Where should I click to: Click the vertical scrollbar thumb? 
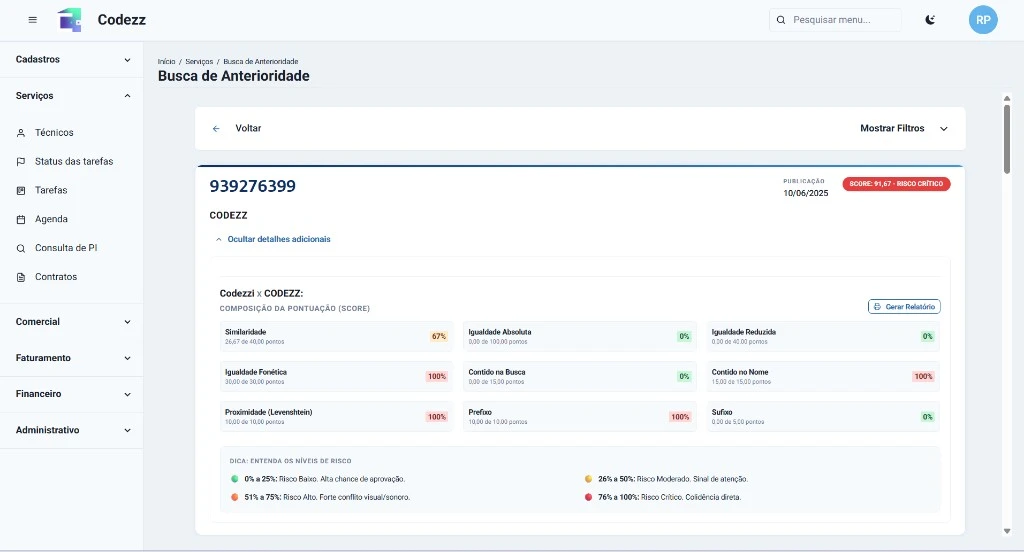pyautogui.click(x=1007, y=138)
